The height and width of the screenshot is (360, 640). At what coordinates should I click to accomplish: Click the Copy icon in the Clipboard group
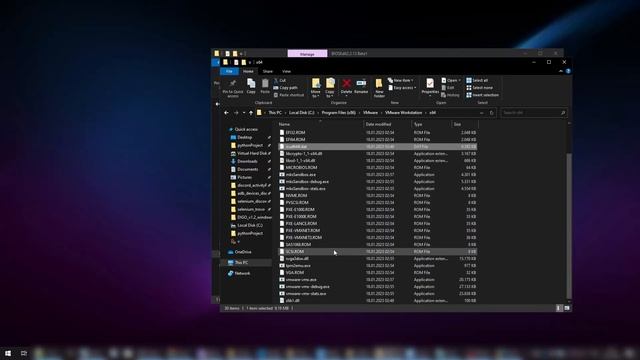251,84
